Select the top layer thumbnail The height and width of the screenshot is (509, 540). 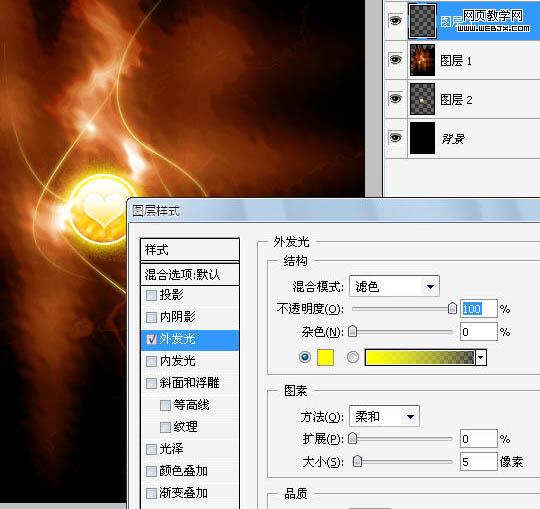[x=422, y=21]
